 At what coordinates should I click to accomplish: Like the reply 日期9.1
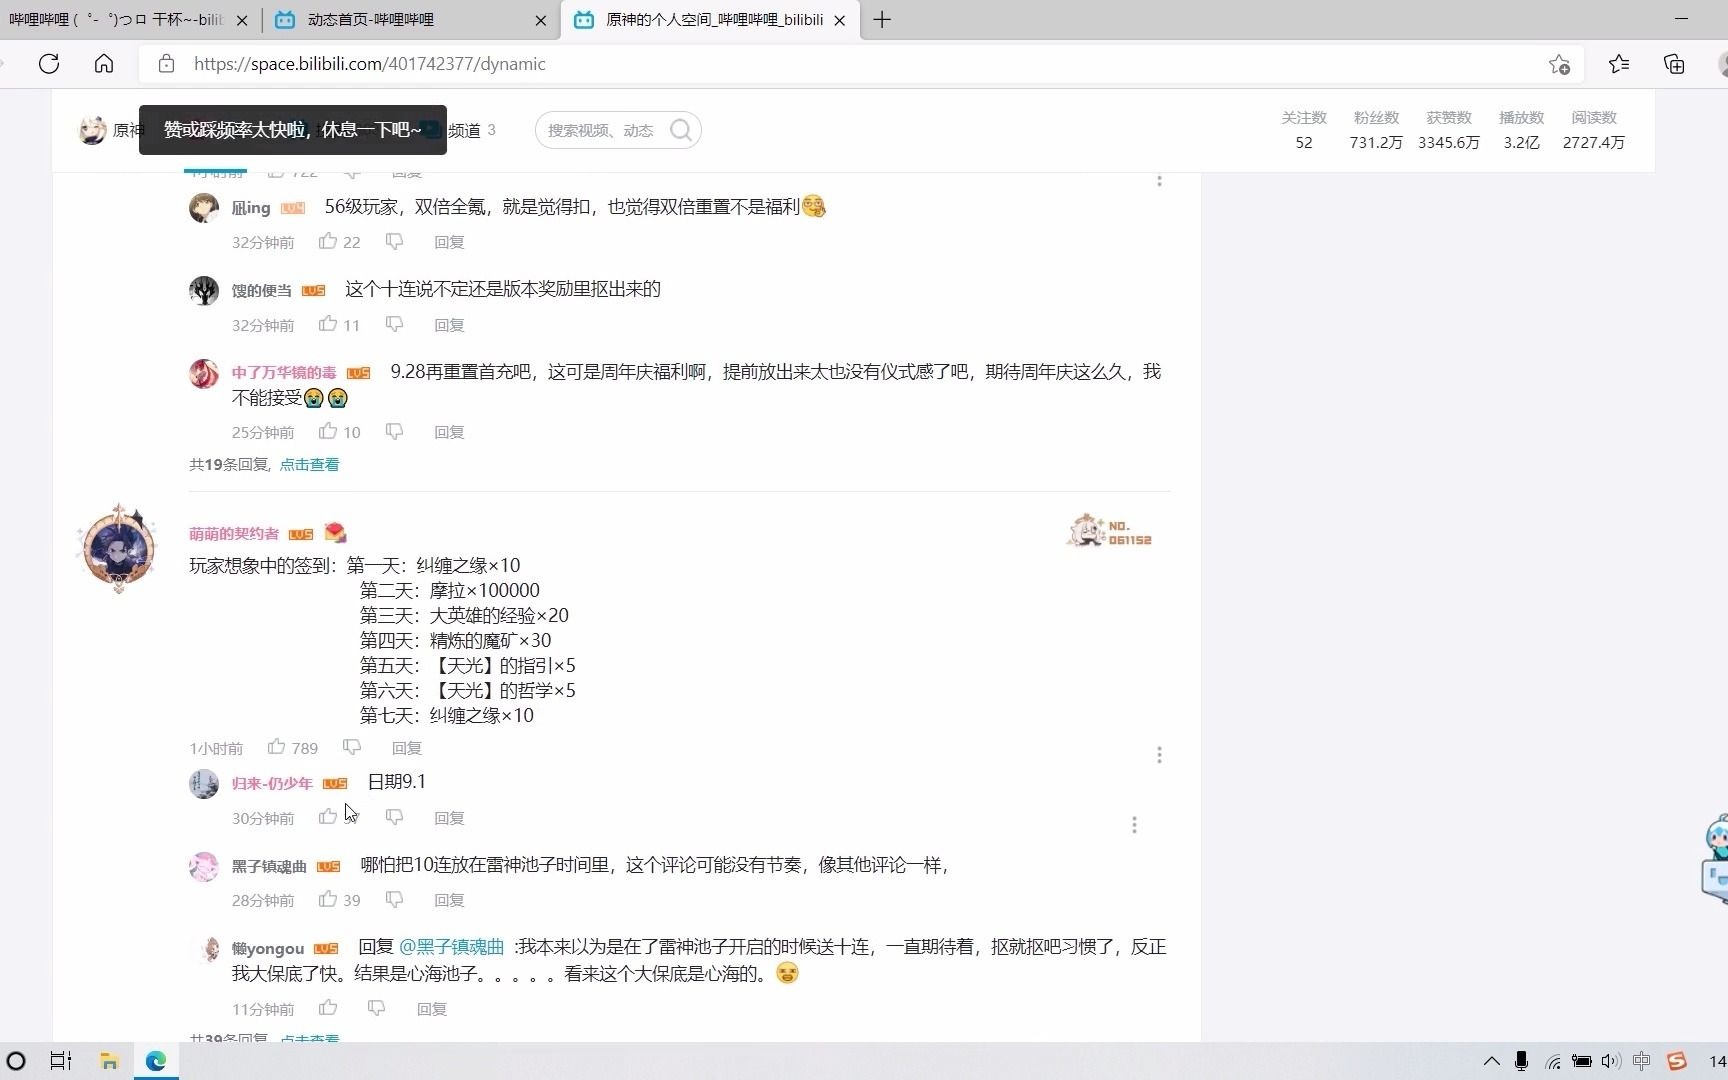pyautogui.click(x=328, y=817)
